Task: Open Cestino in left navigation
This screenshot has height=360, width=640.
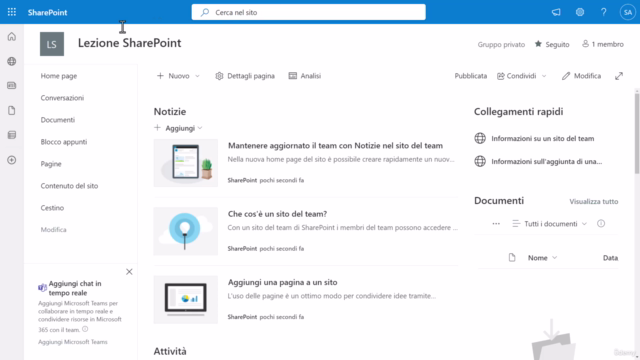Action: tap(52, 208)
